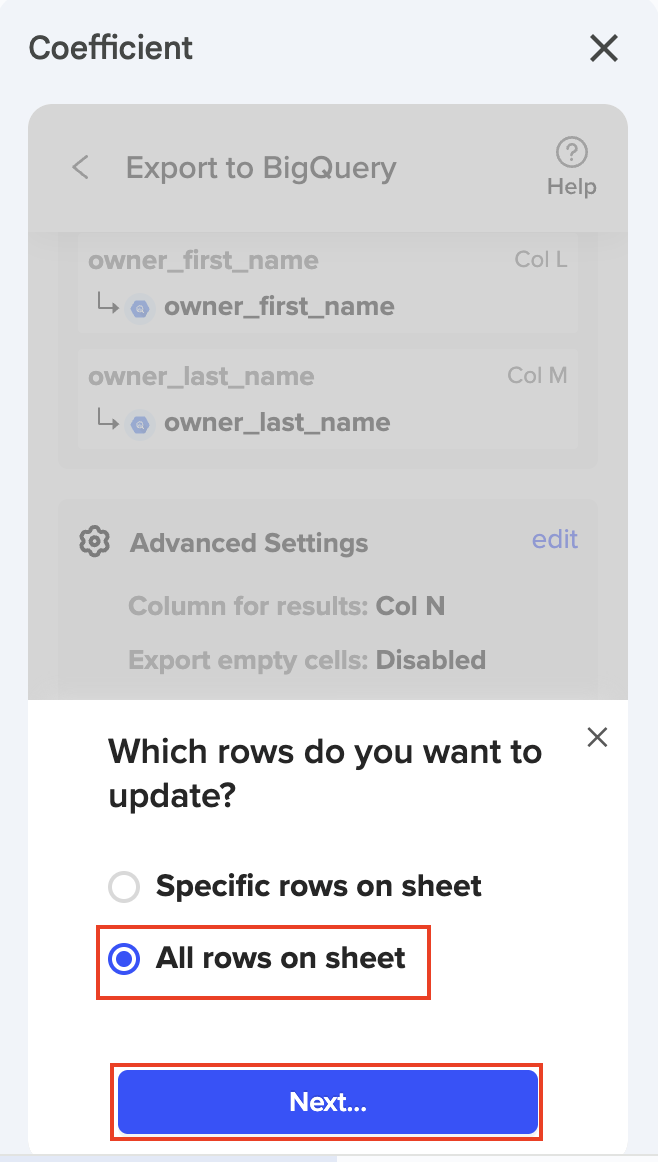Viewport: 658px width, 1162px height.
Task: Choose the All rows on sheet option
Action: point(124,959)
